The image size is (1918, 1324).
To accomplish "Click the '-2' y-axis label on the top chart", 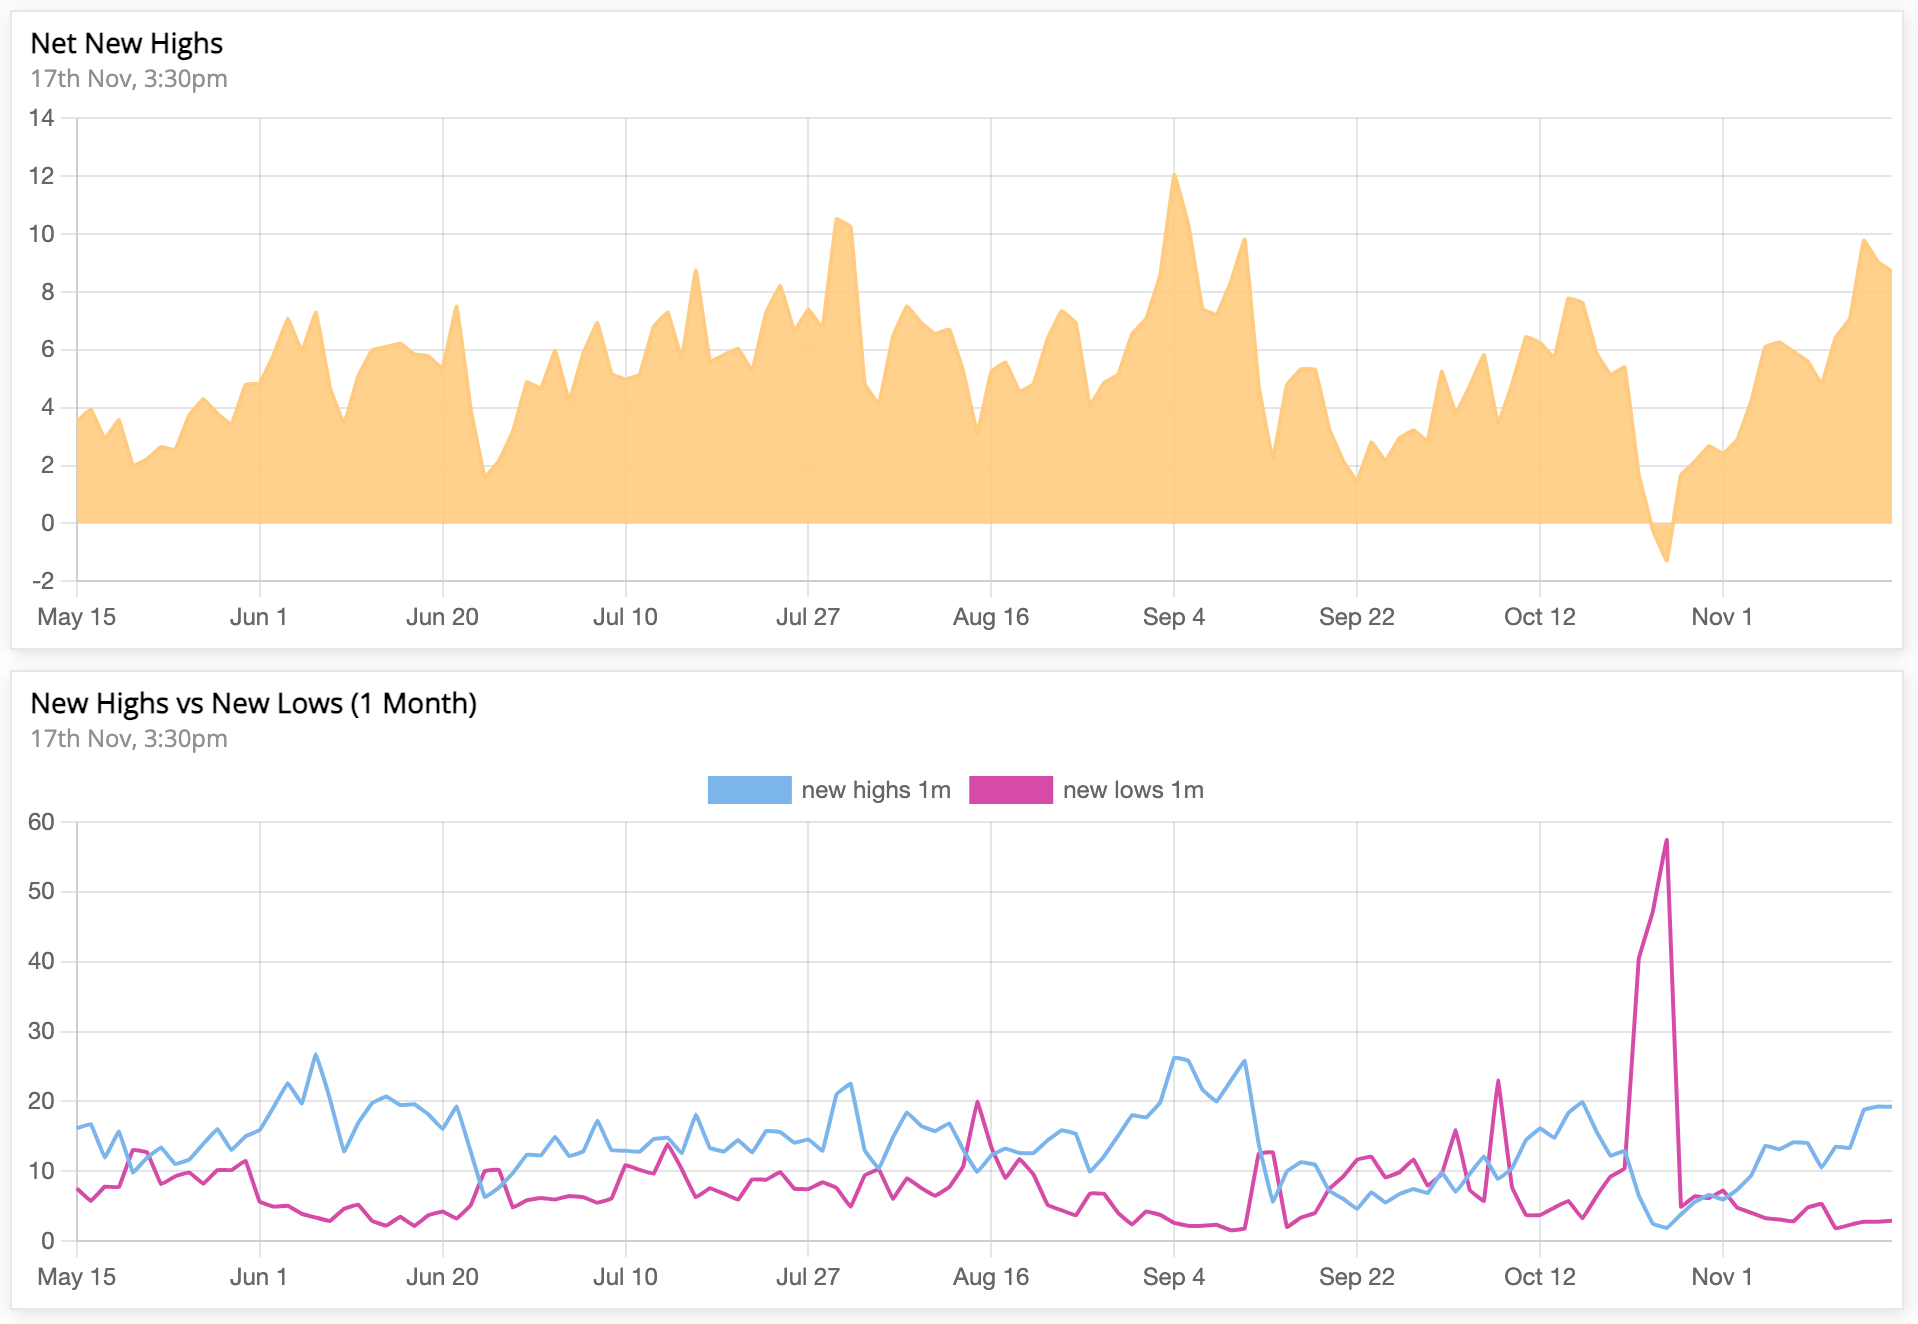I will click(x=43, y=581).
